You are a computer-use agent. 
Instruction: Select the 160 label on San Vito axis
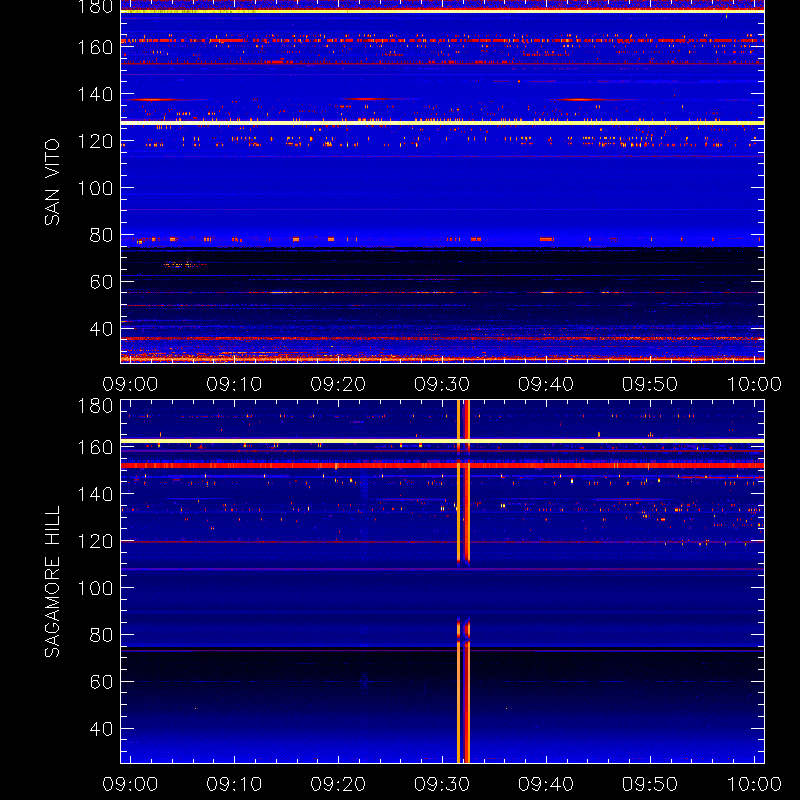coord(95,47)
